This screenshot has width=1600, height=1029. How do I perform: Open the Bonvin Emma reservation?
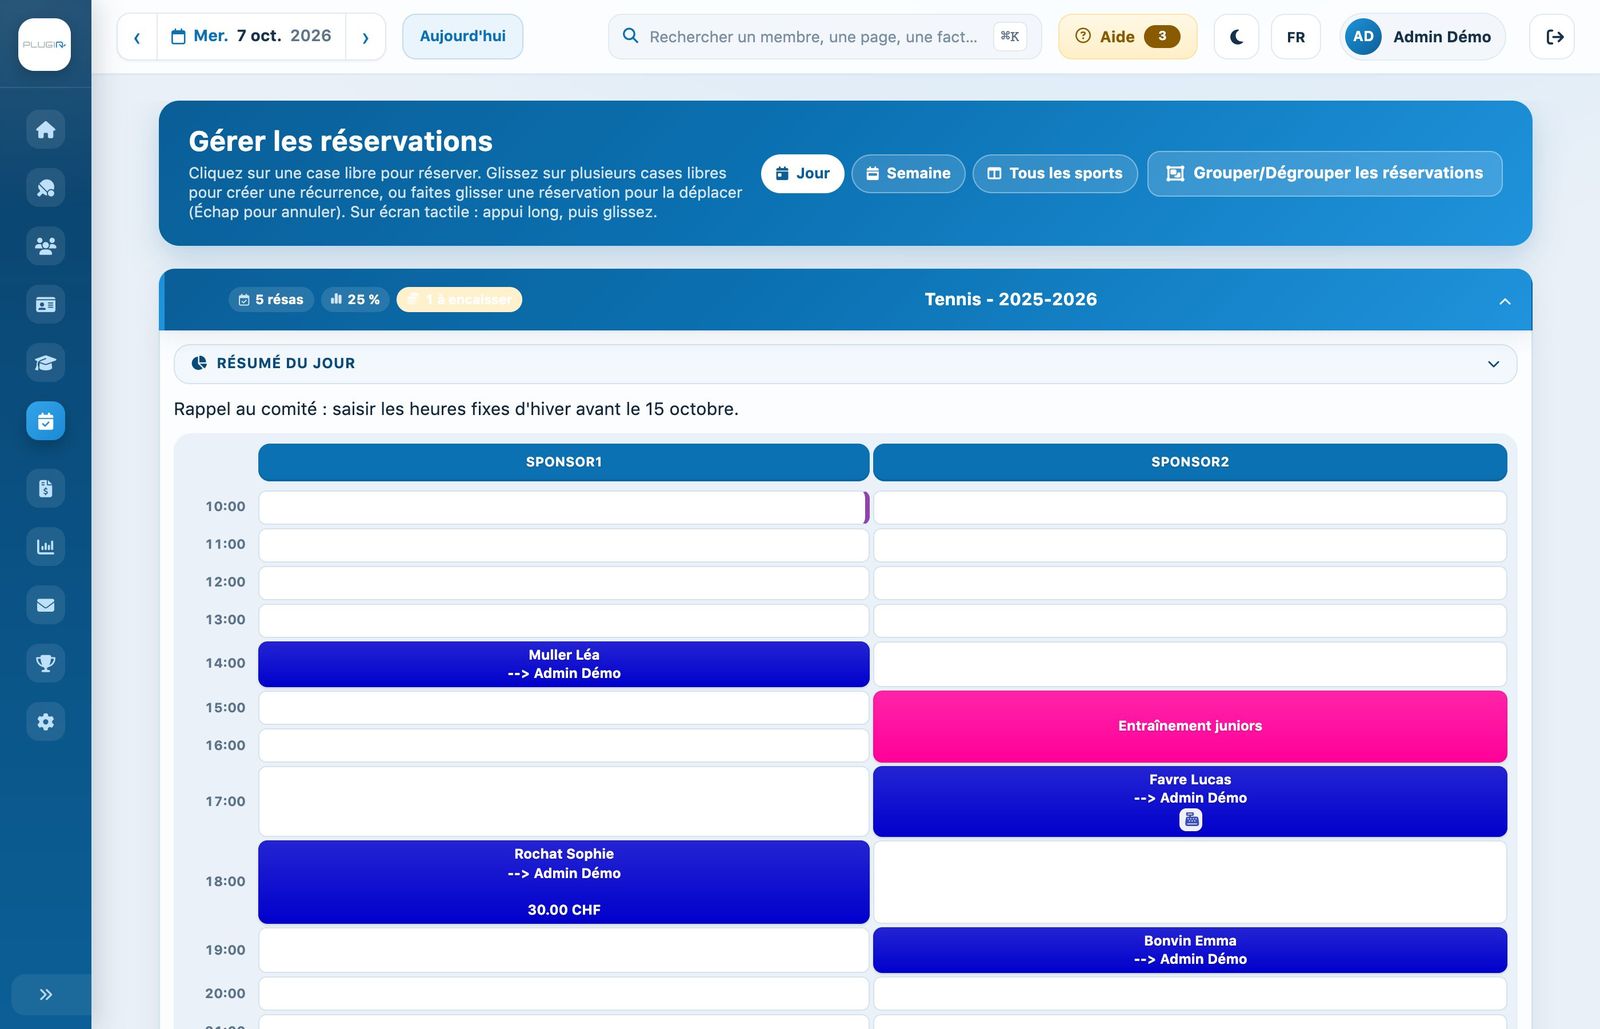pos(1190,950)
